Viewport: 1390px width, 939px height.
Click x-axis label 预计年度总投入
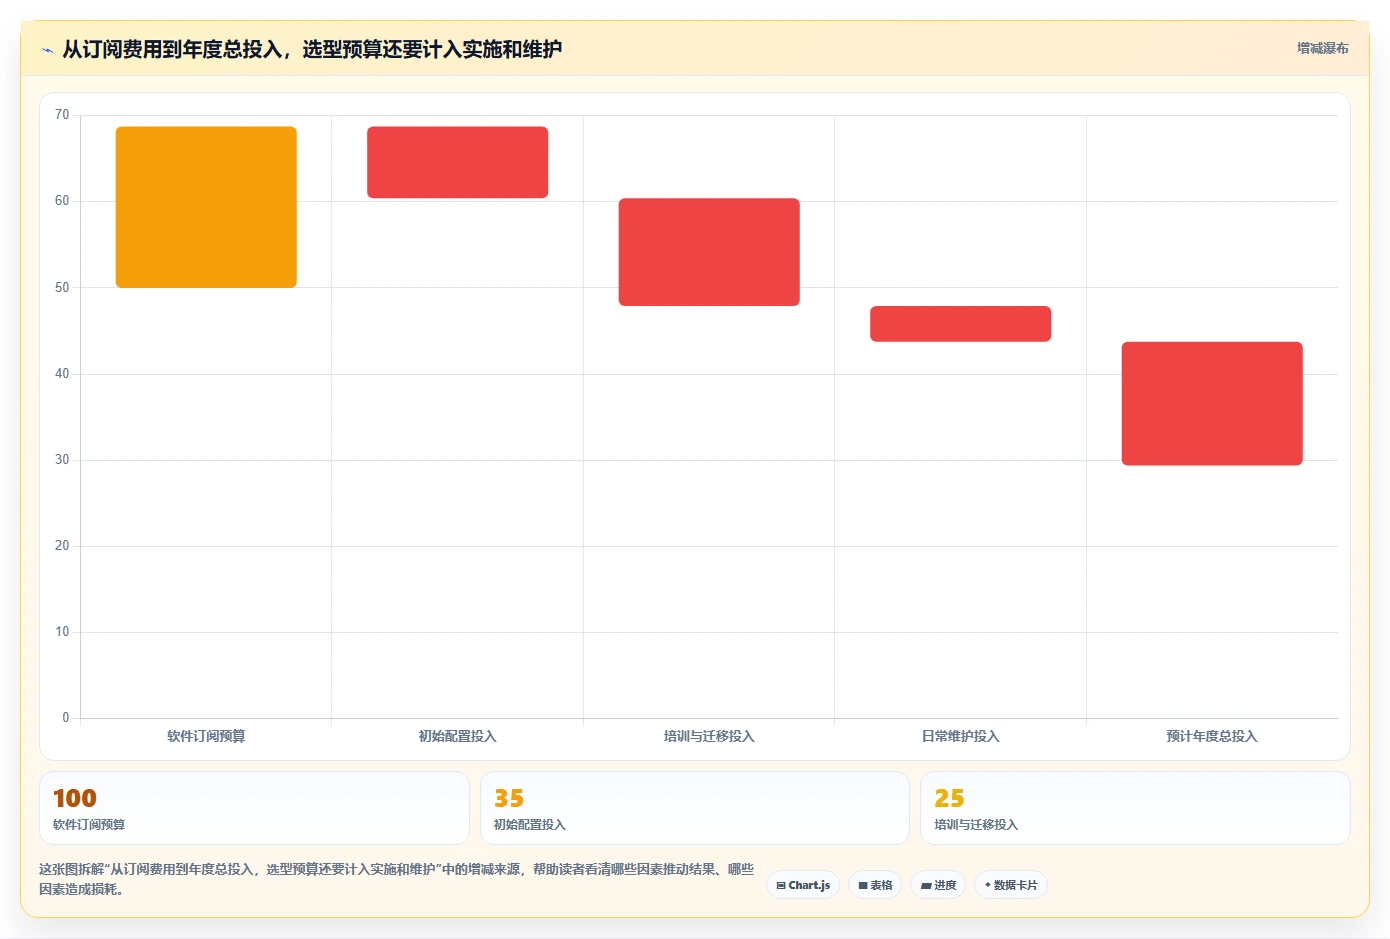click(x=1212, y=736)
